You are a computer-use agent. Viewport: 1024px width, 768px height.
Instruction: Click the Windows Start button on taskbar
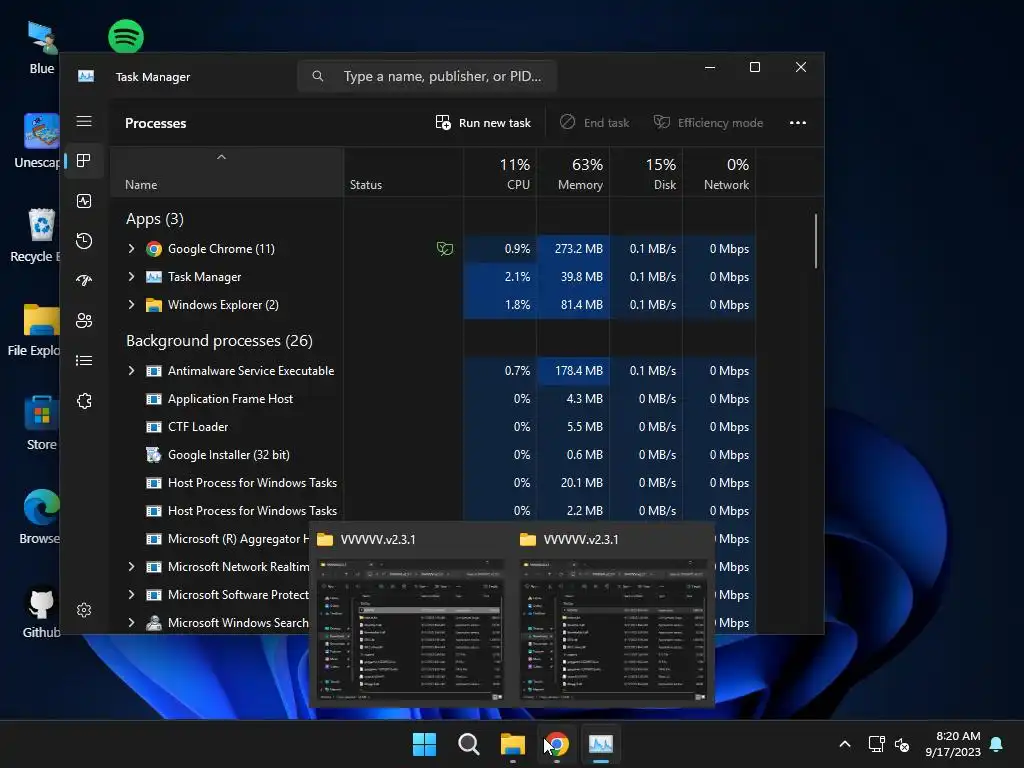(x=424, y=744)
